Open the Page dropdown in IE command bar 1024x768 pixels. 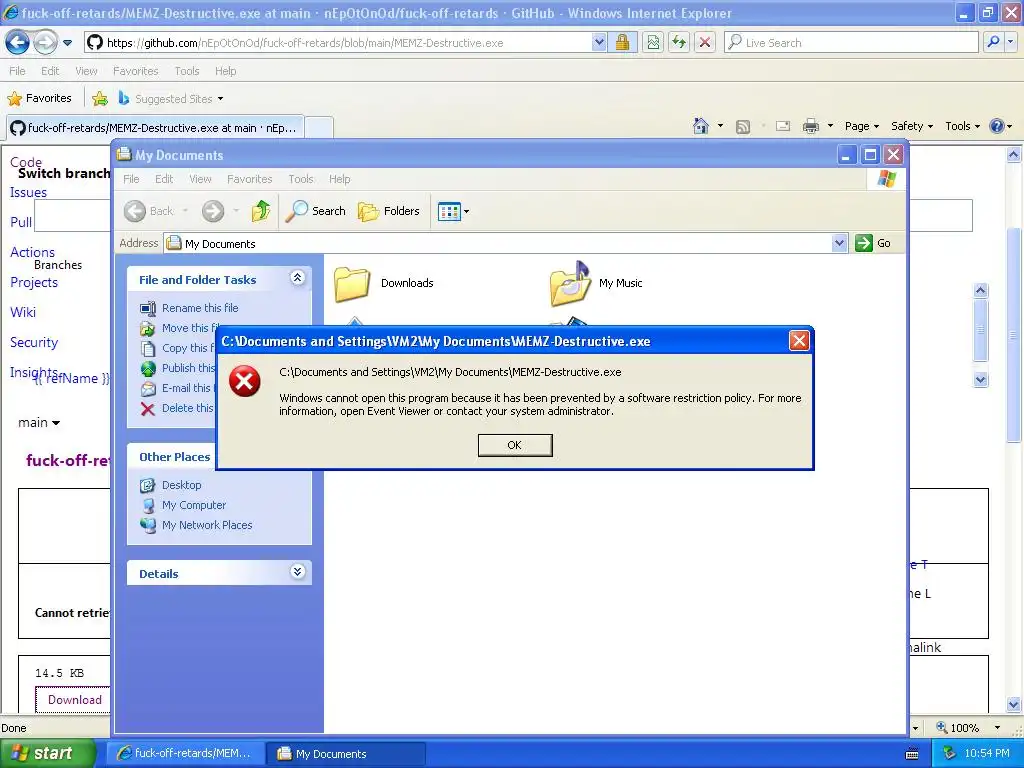[861, 126]
